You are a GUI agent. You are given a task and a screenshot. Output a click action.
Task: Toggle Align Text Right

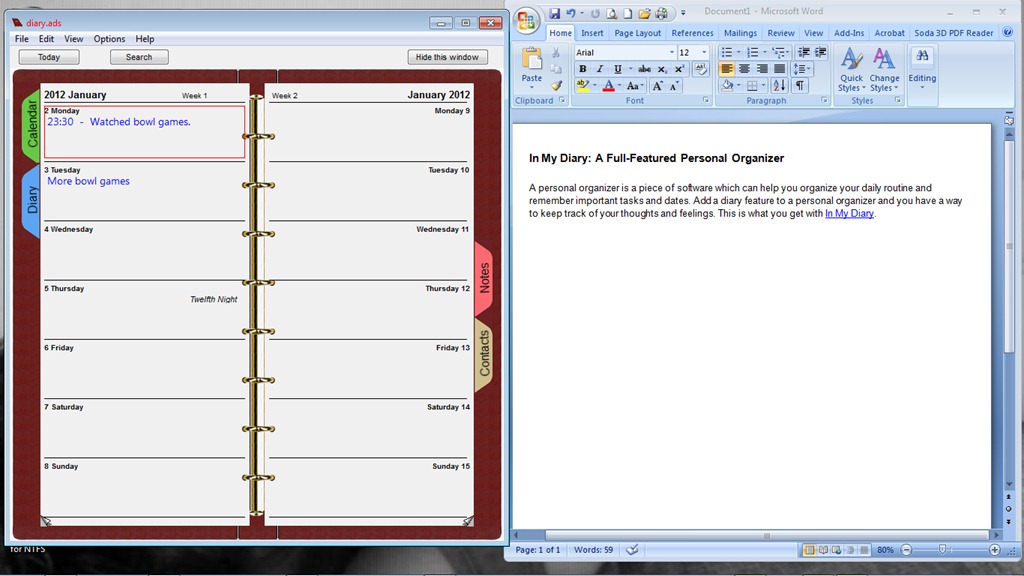[761, 69]
